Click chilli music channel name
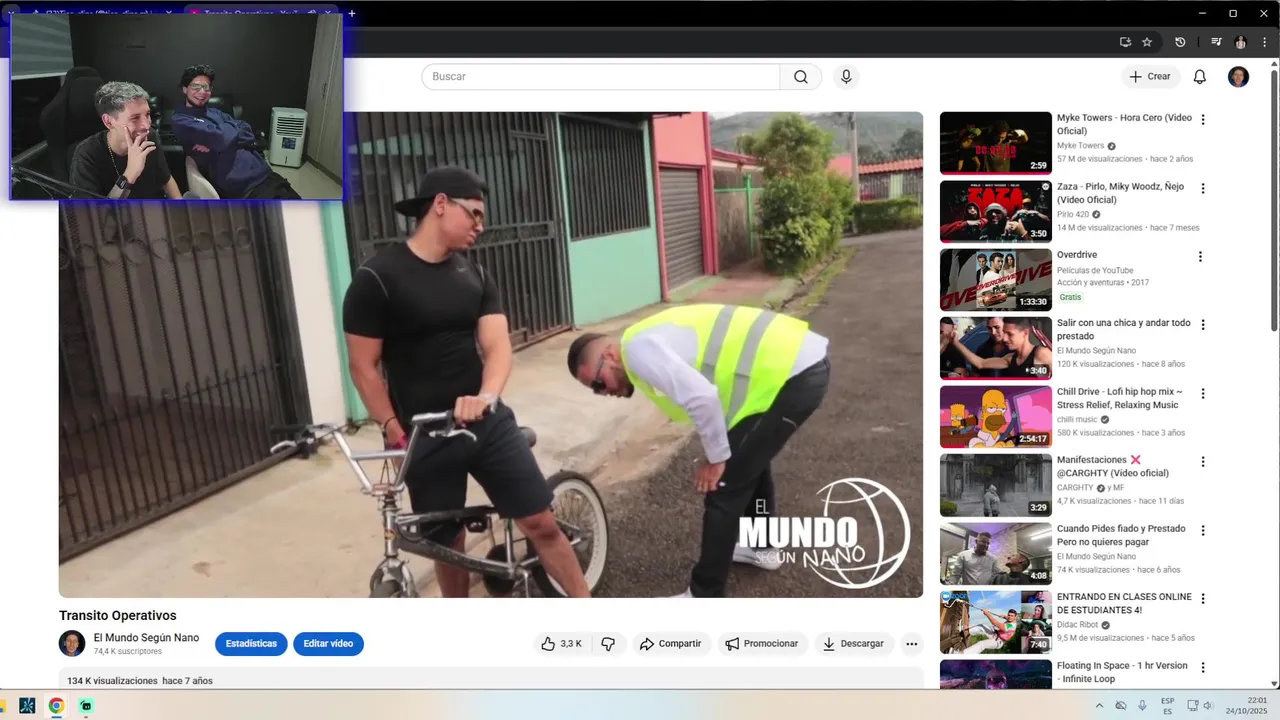This screenshot has height=720, width=1280. click(x=1077, y=419)
